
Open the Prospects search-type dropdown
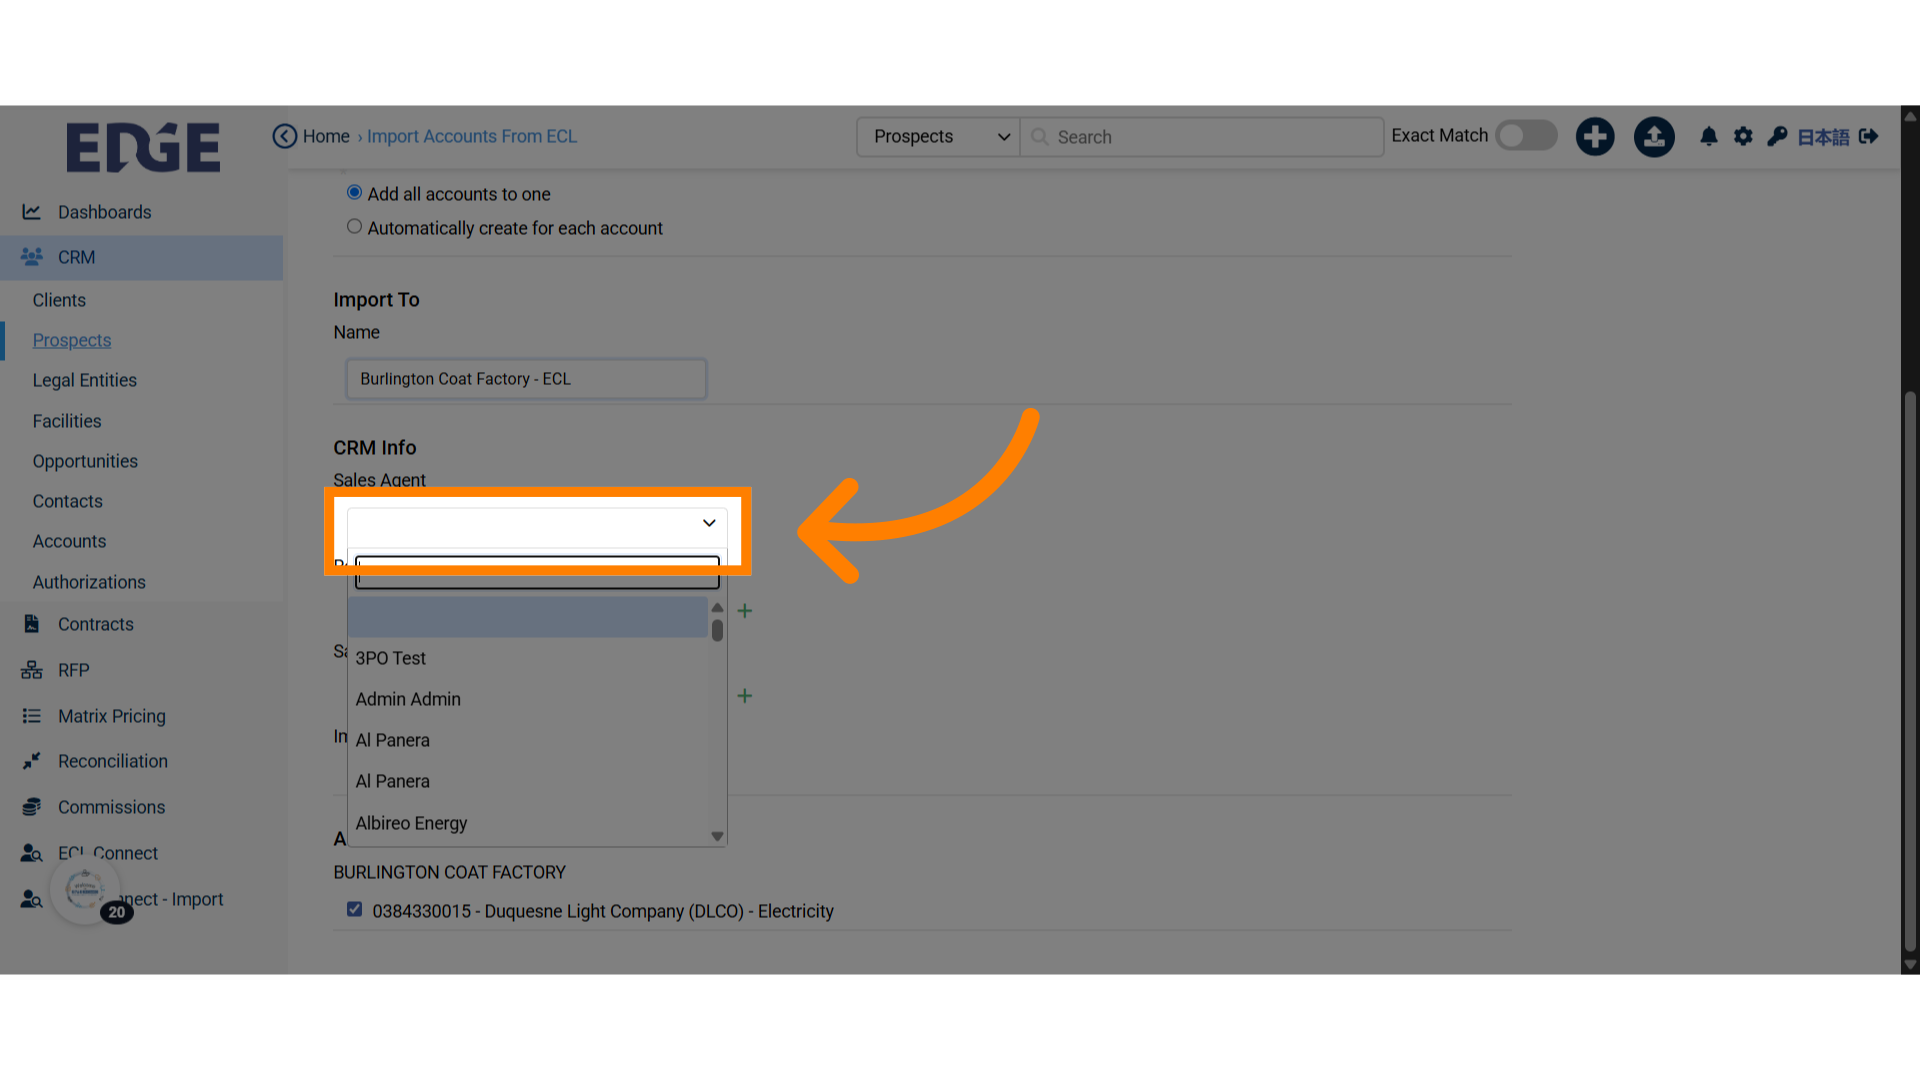[938, 137]
